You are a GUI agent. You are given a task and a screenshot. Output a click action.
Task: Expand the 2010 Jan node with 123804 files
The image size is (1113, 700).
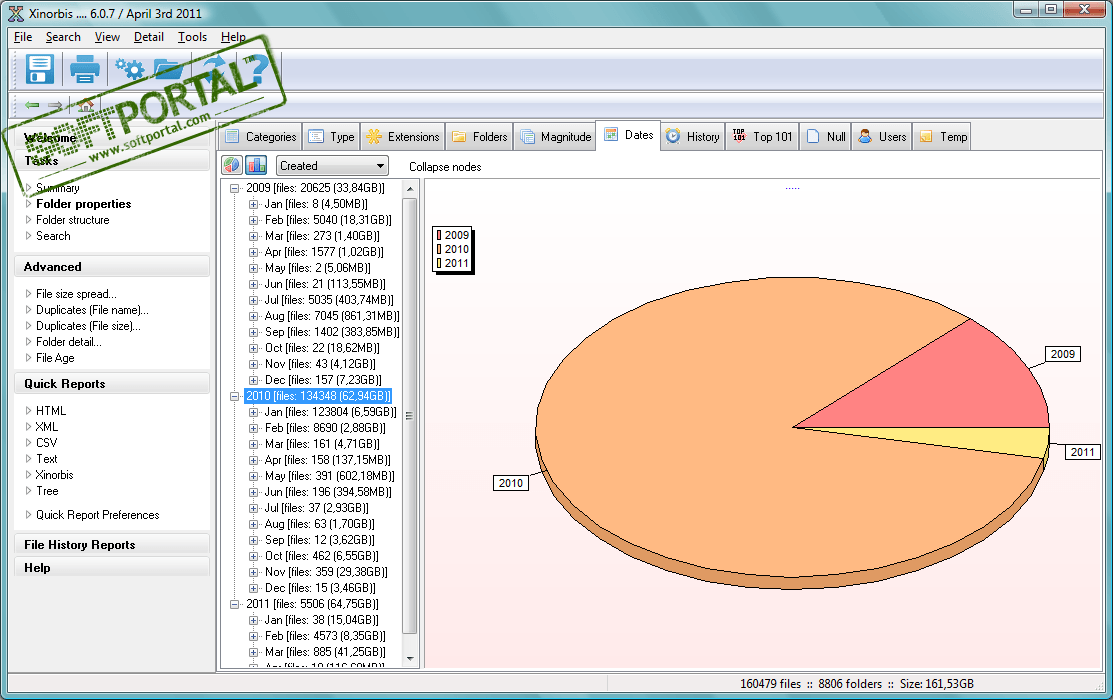(253, 412)
